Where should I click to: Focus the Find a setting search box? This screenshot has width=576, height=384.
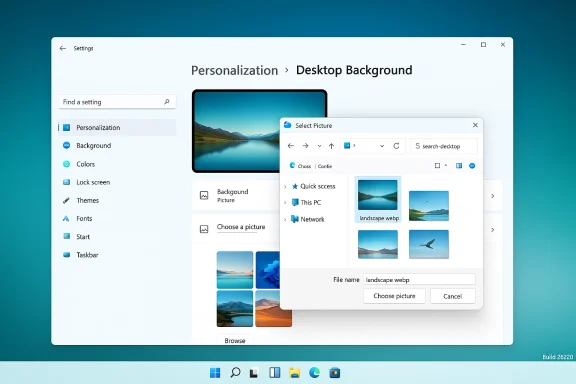tap(117, 102)
